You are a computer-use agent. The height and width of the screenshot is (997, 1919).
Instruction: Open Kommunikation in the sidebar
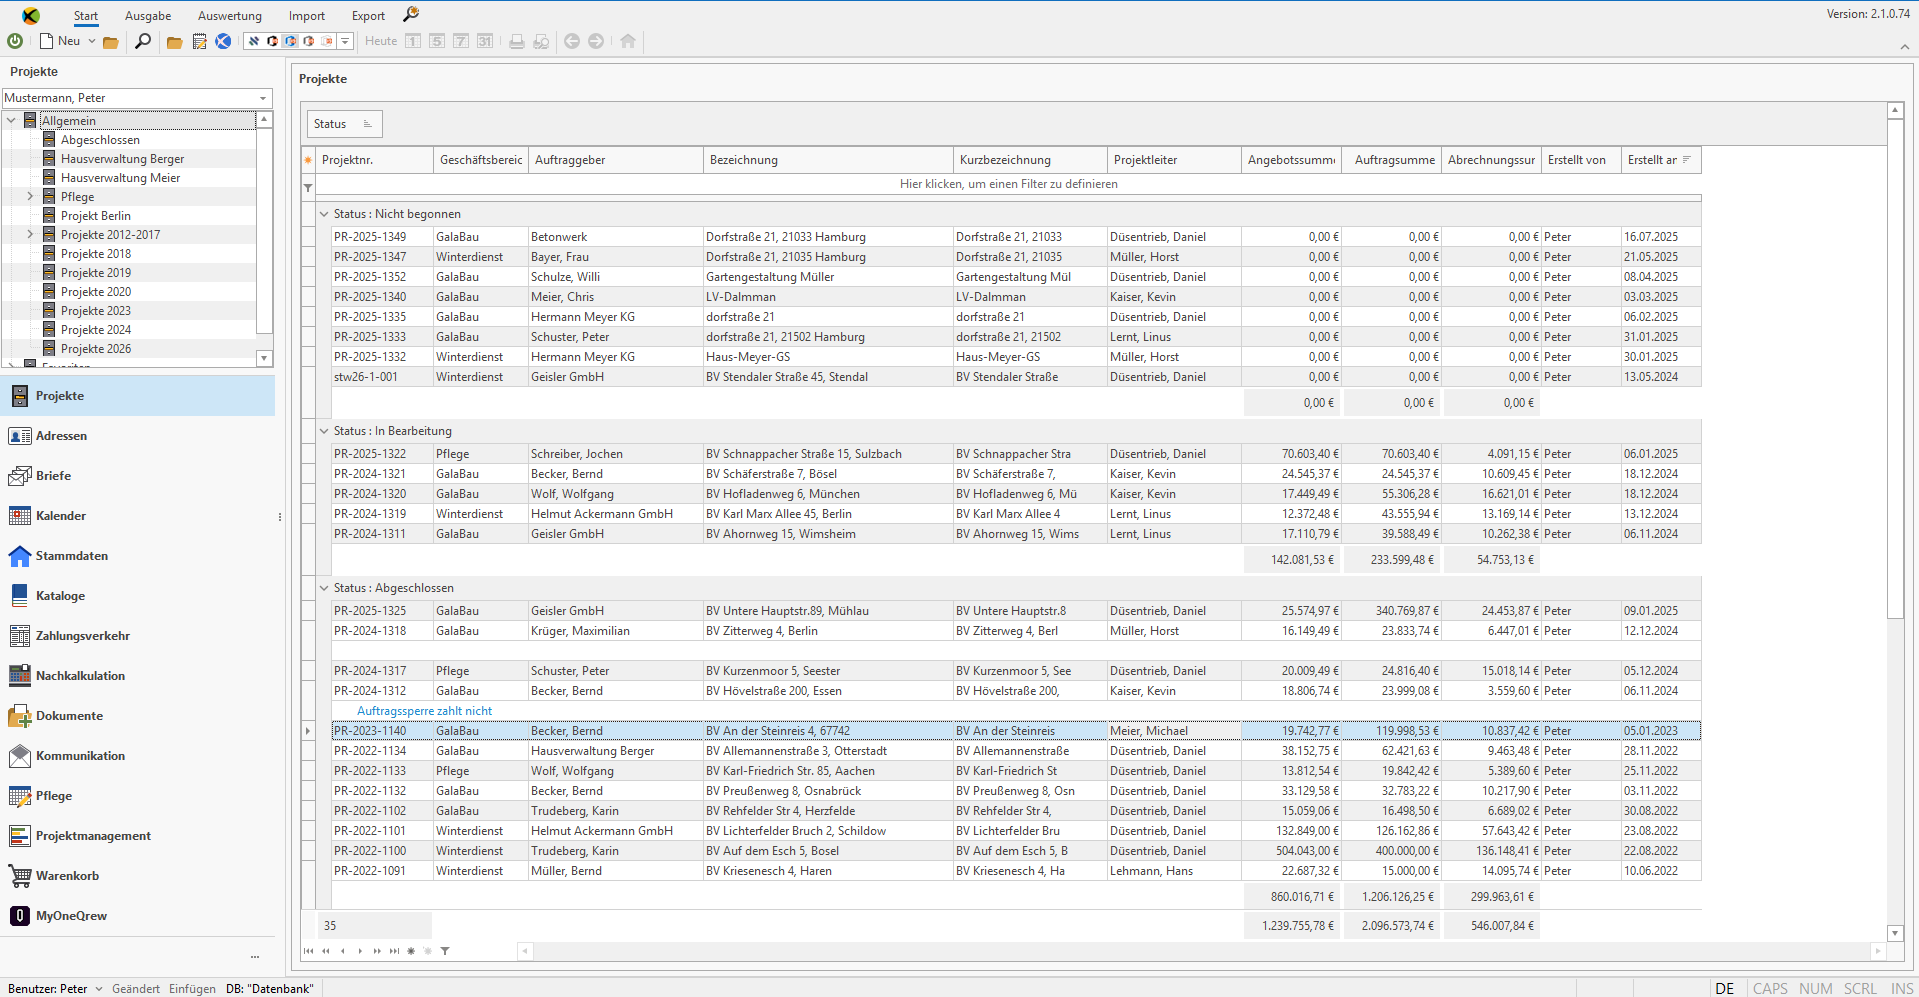(x=138, y=756)
